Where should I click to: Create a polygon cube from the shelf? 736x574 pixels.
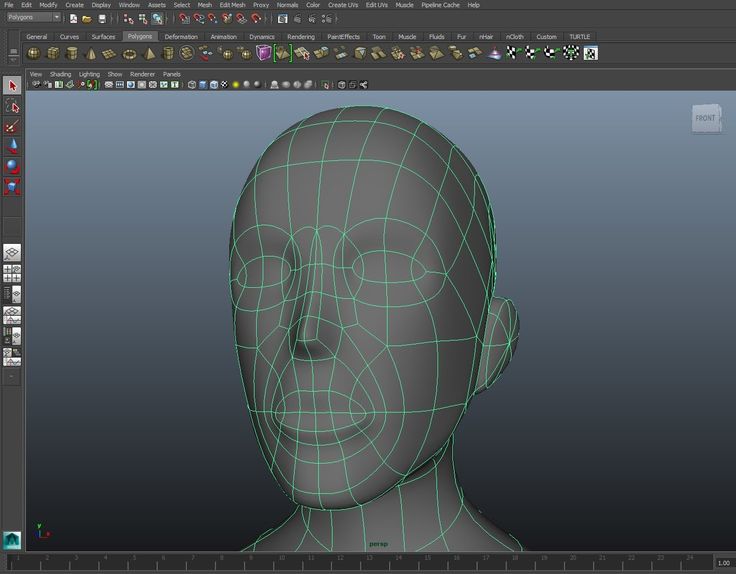pyautogui.click(x=53, y=53)
